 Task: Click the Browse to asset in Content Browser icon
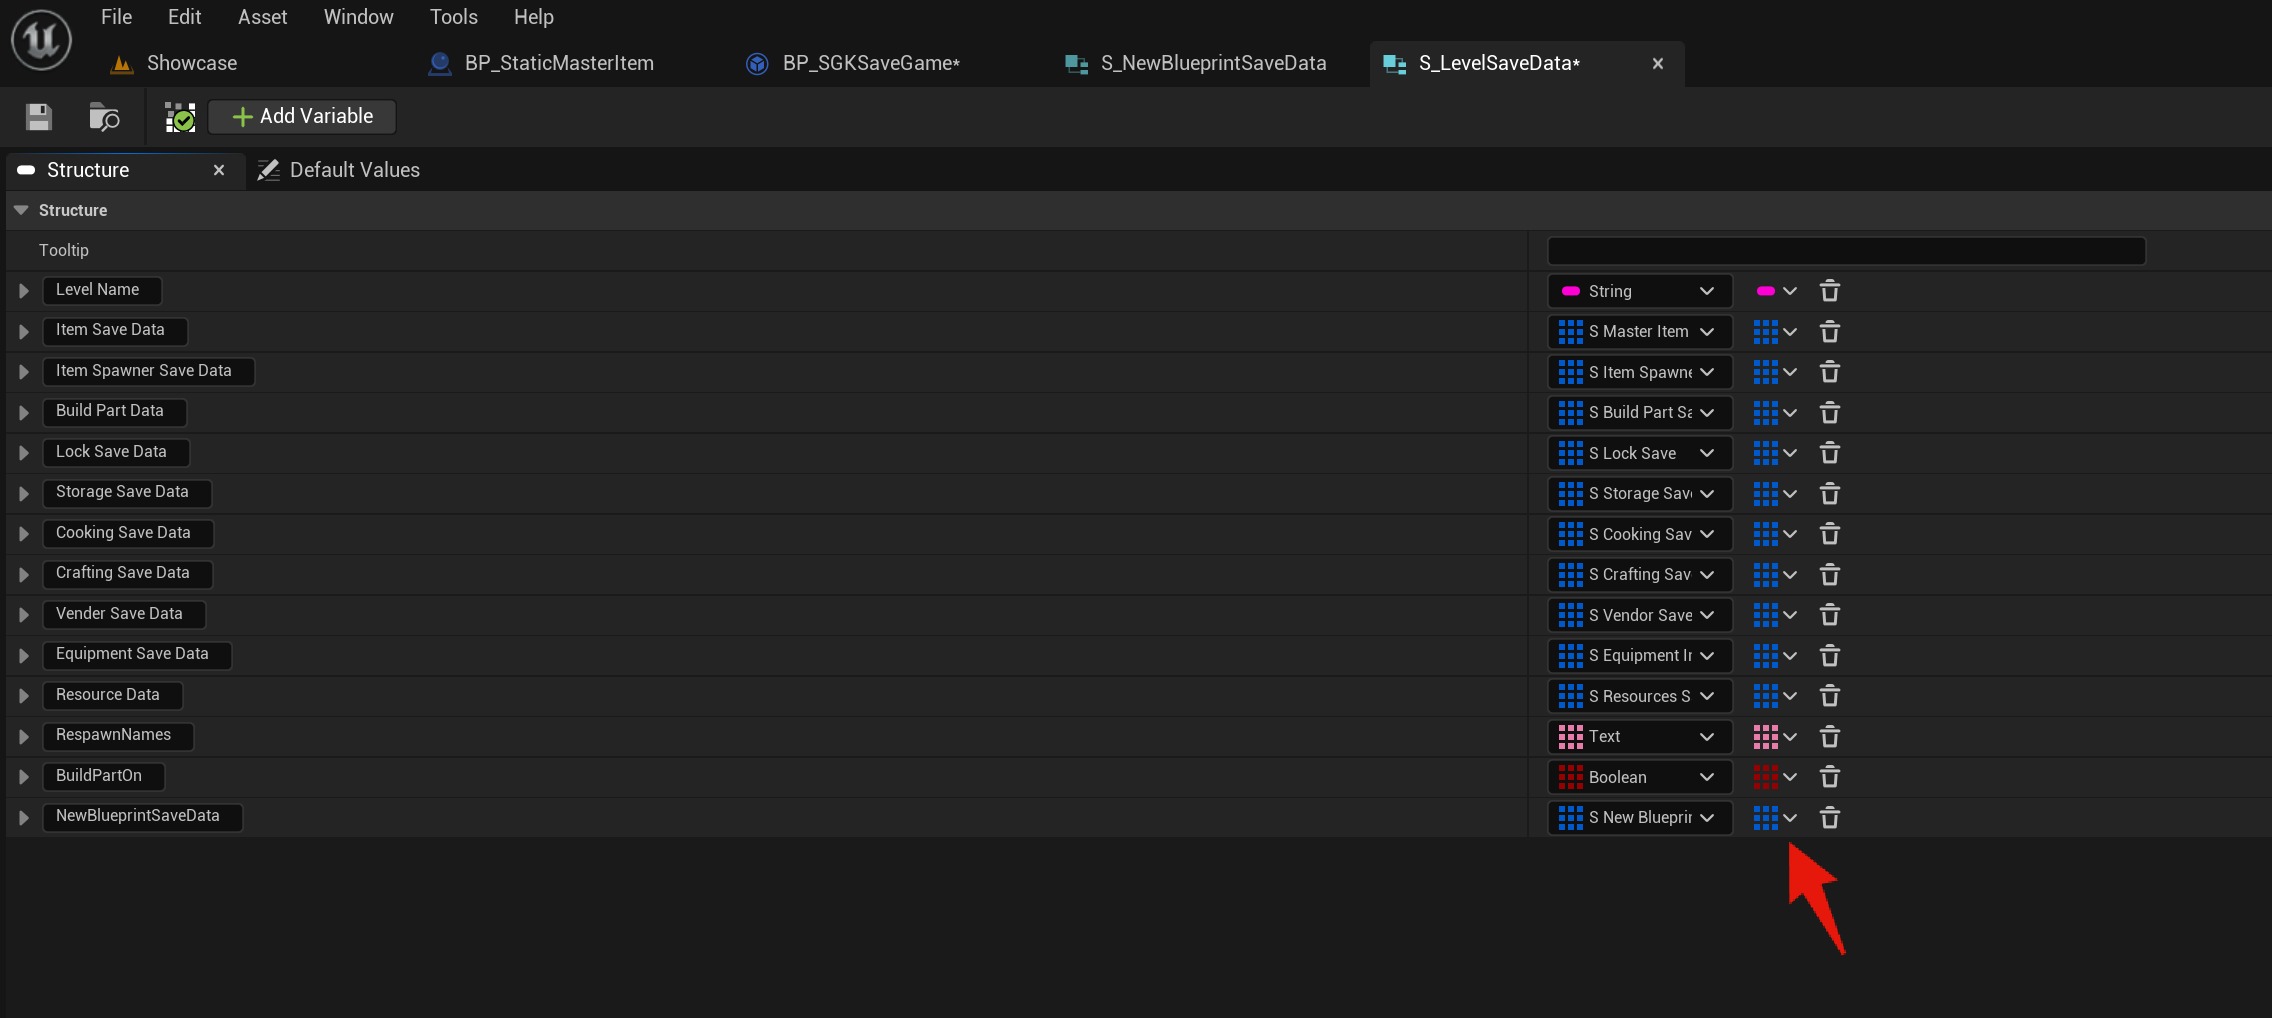(x=104, y=117)
